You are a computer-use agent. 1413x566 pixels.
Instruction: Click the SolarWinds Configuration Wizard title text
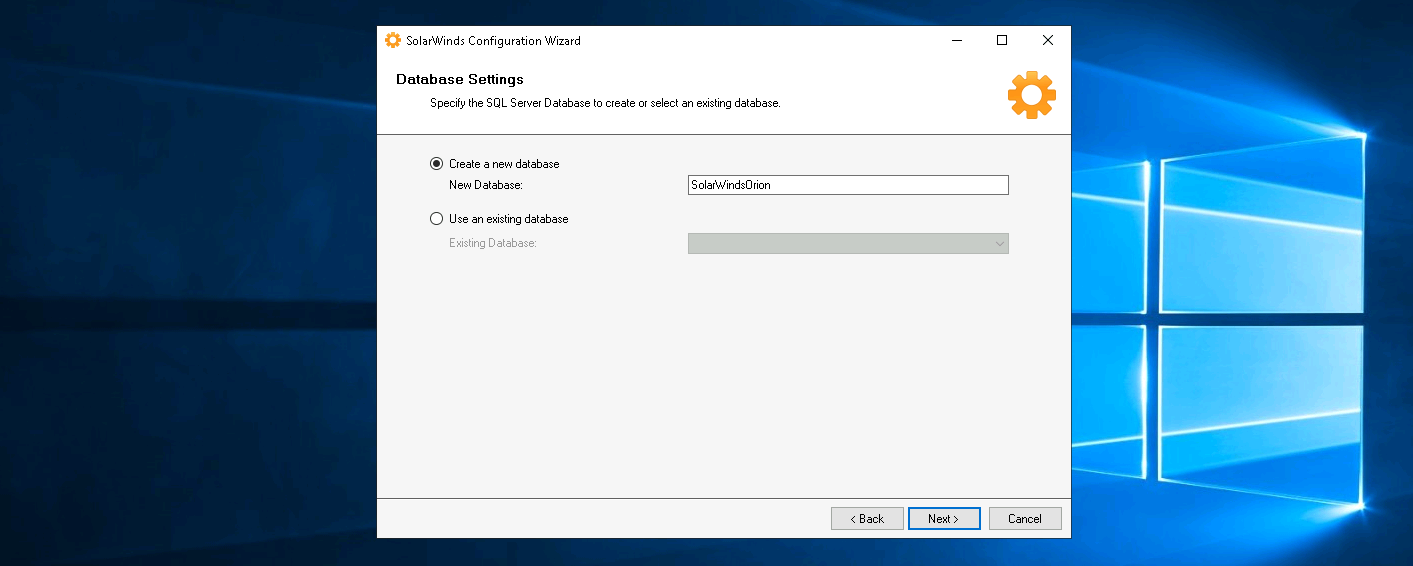point(493,41)
